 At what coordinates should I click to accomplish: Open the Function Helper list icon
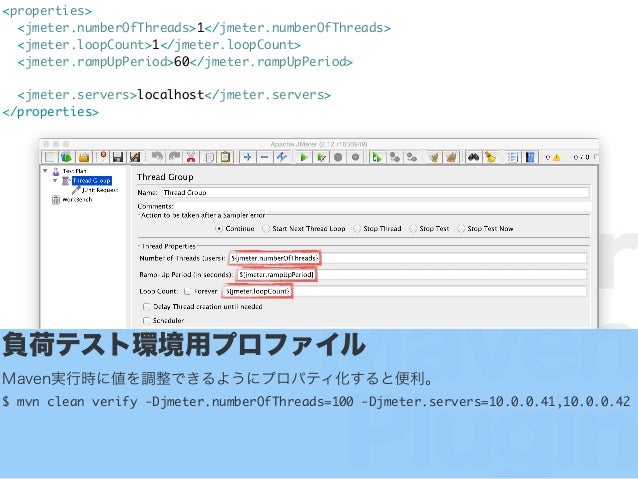[x=513, y=157]
